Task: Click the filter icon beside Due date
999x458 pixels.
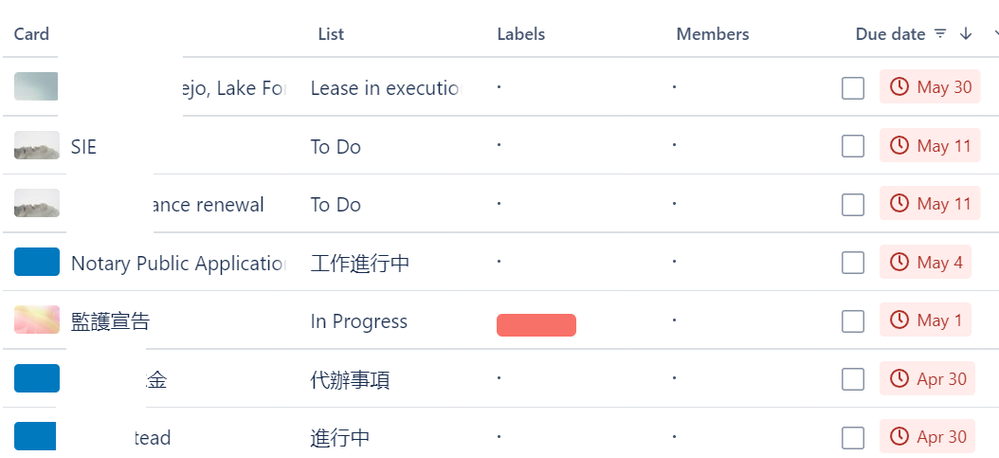Action: [940, 34]
